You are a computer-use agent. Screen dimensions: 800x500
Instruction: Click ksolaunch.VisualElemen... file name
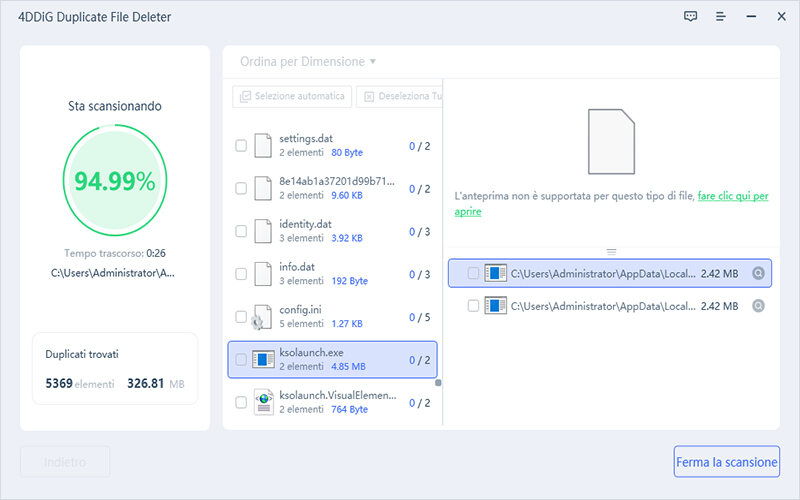click(338, 395)
